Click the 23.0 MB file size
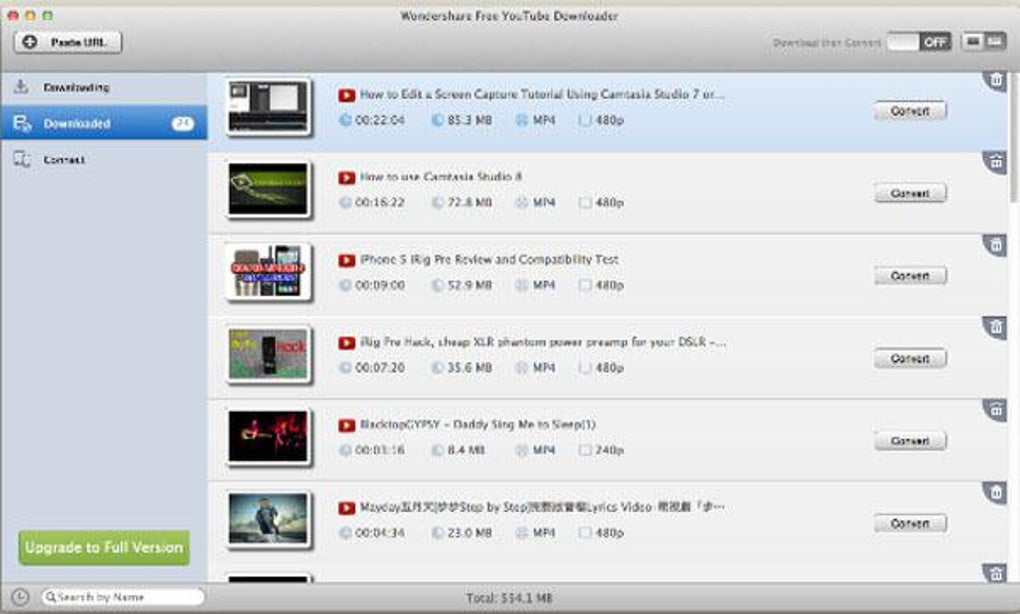Viewport: 1020px width, 614px height. [x=470, y=533]
